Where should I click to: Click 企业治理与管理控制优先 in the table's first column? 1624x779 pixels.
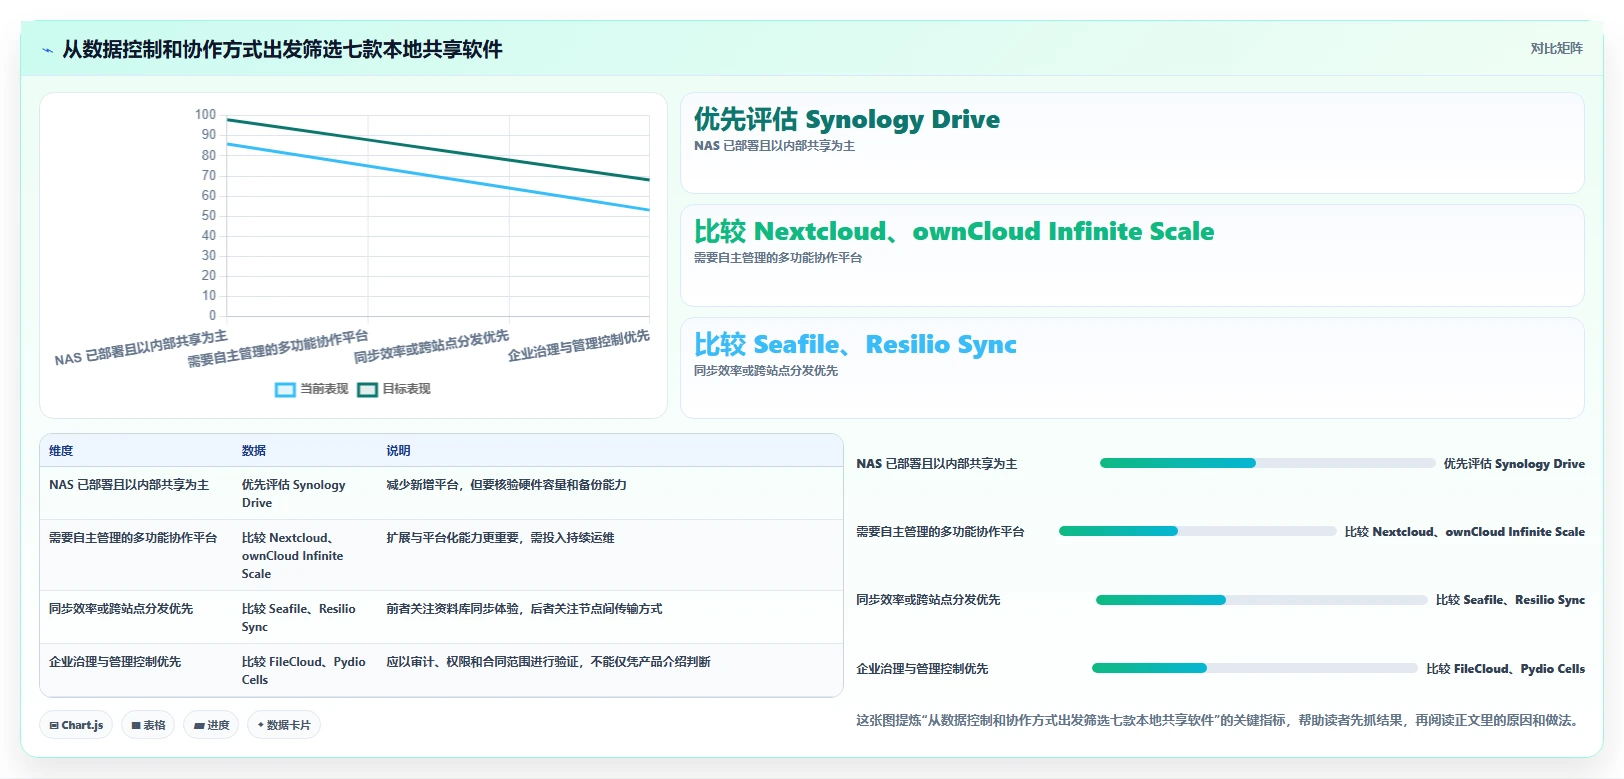coord(115,662)
